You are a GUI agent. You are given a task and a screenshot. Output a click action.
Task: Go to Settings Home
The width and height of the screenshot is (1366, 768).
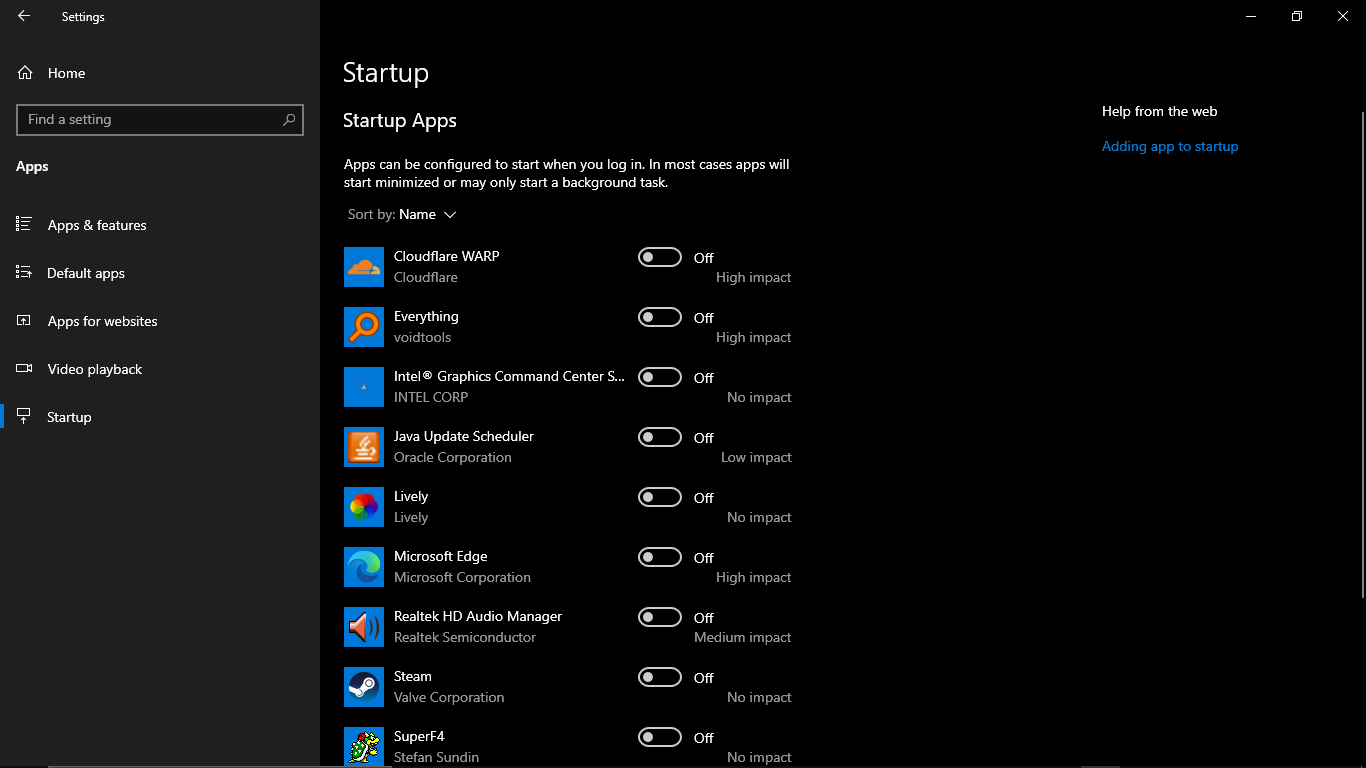(160, 73)
